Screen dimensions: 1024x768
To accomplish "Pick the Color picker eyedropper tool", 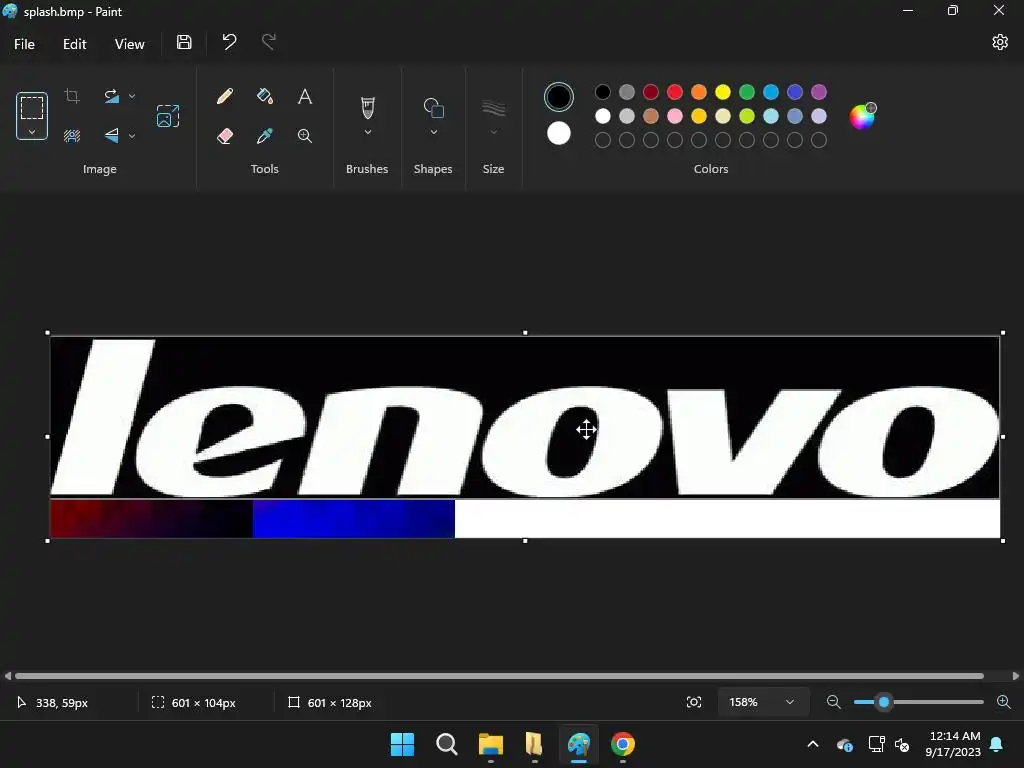I will click(x=264, y=136).
